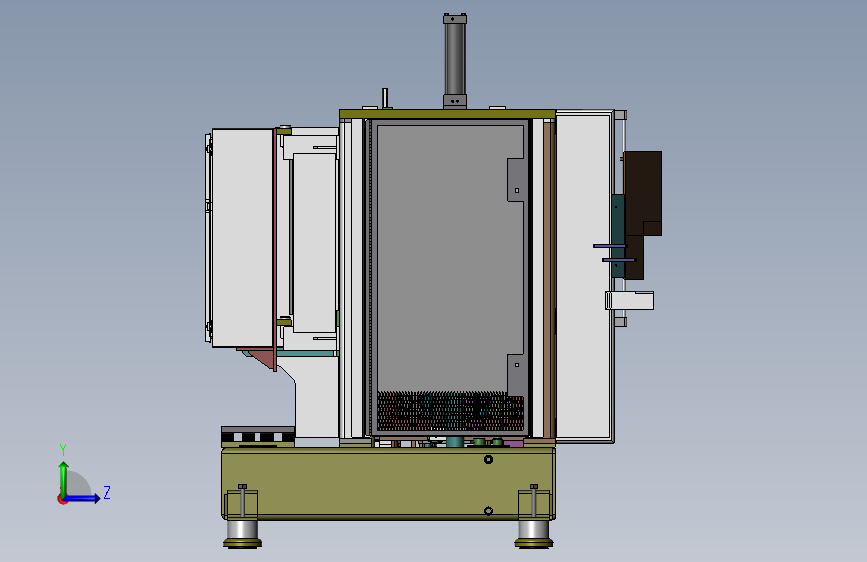This screenshot has width=867, height=562.
Task: Select the vertical pneumatic cylinder on top
Action: pos(455,61)
